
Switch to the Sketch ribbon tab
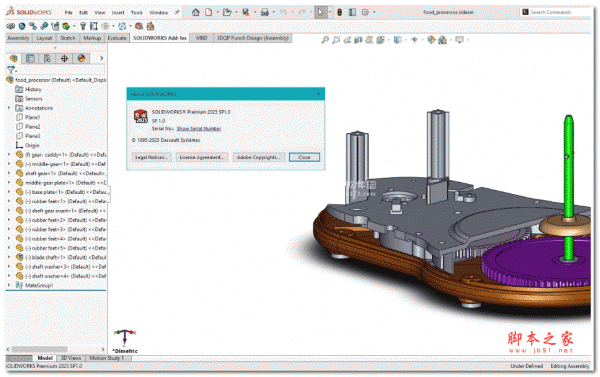(68, 38)
